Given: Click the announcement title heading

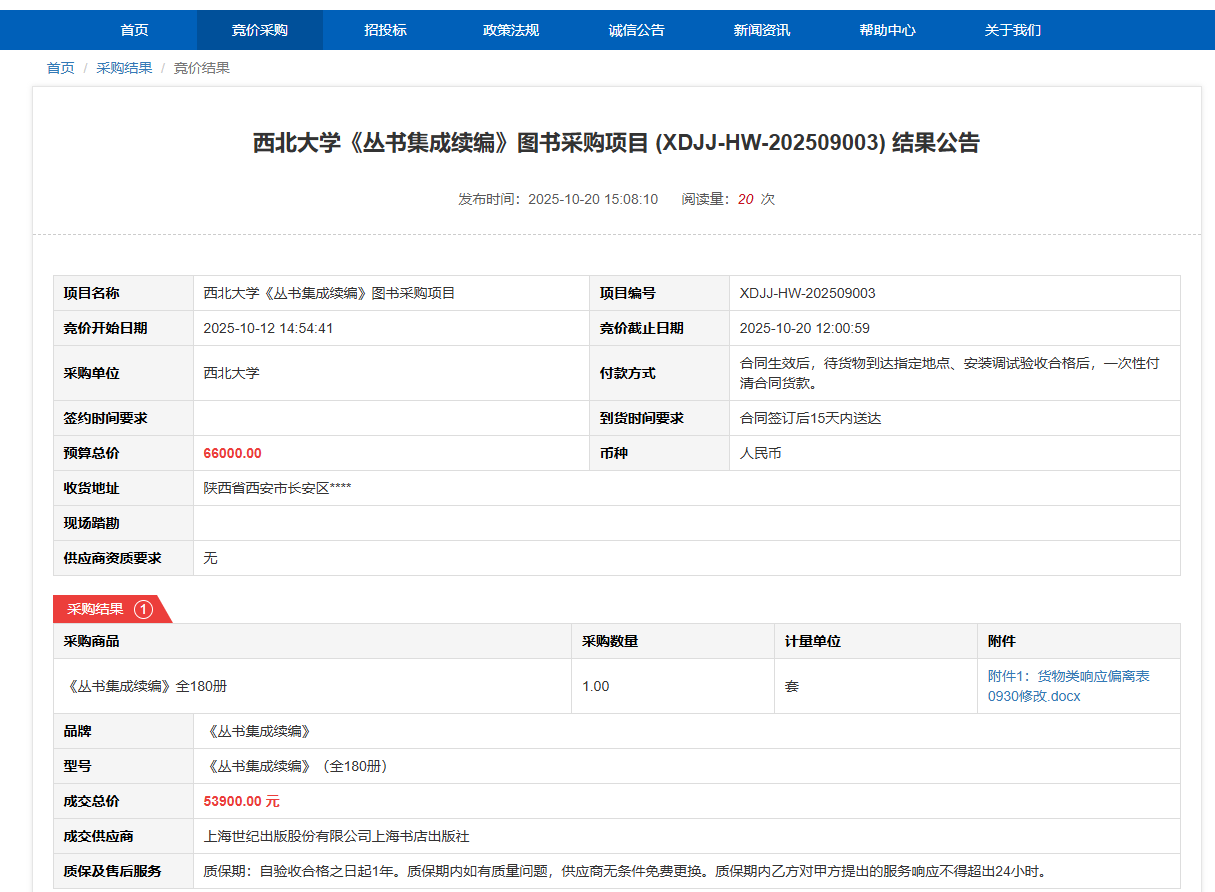Looking at the screenshot, I should tap(616, 143).
